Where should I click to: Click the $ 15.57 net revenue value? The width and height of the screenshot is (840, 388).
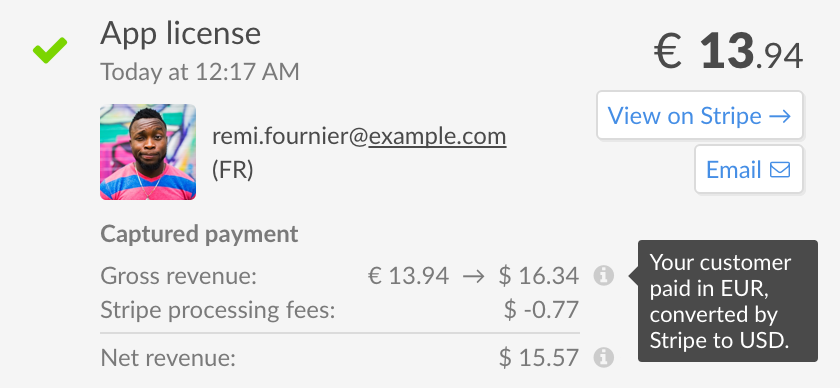coord(539,357)
